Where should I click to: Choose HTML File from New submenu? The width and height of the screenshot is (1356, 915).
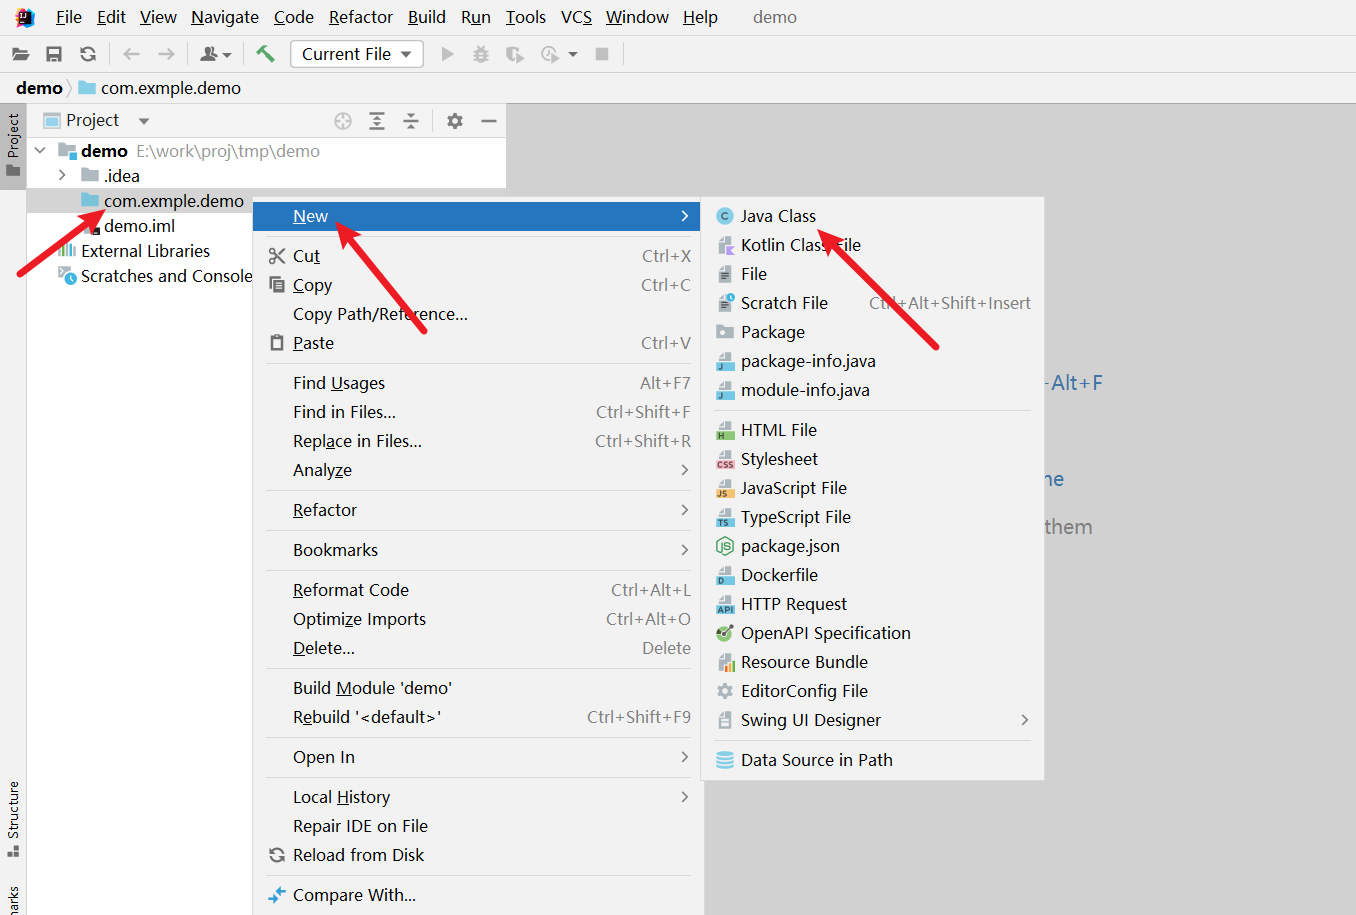pyautogui.click(x=873, y=430)
